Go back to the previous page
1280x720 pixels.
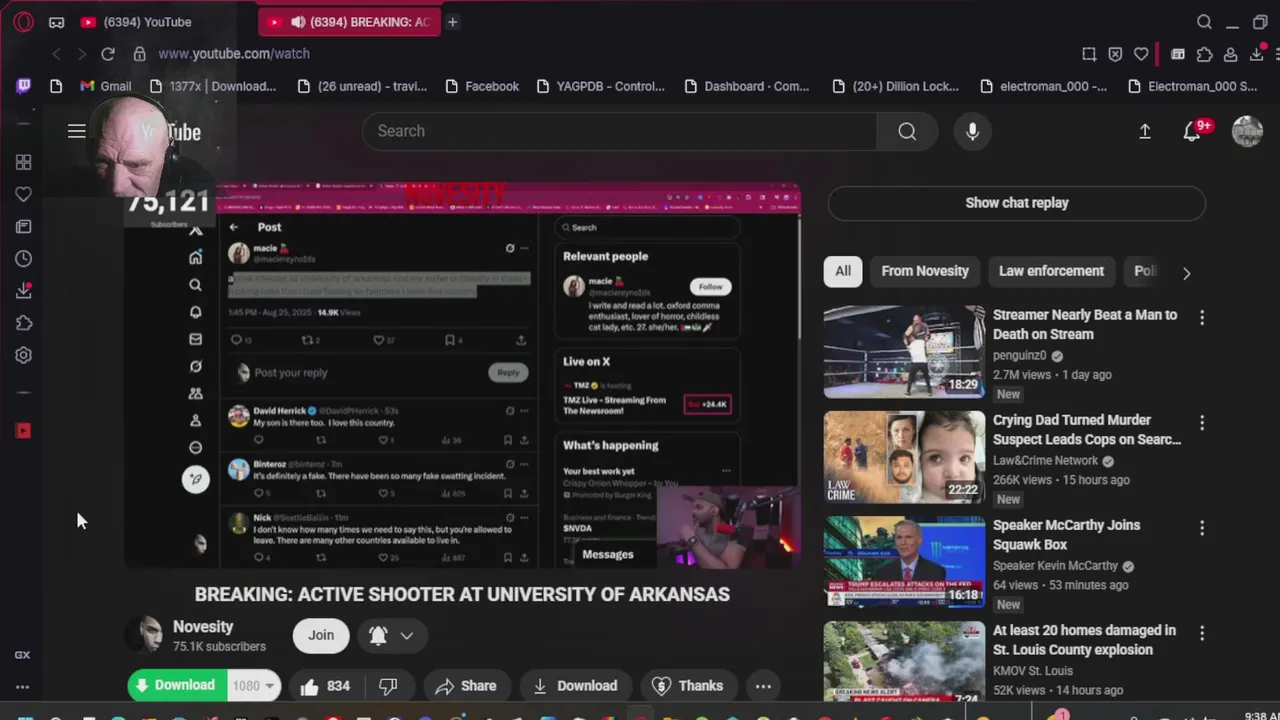[x=57, y=54]
